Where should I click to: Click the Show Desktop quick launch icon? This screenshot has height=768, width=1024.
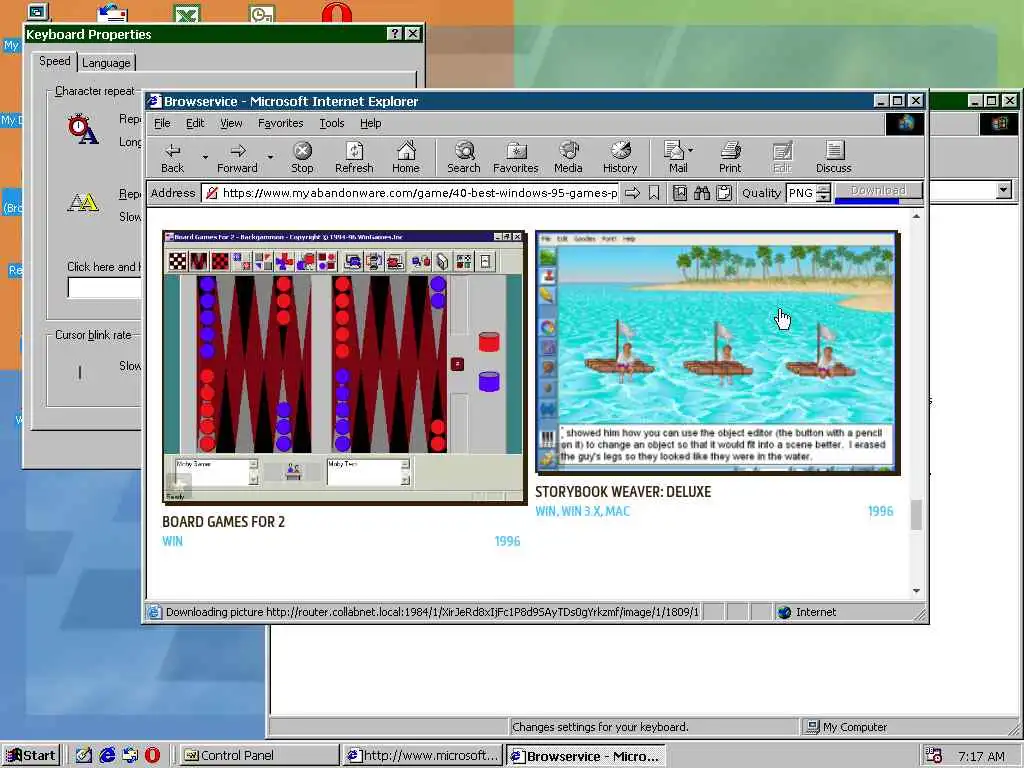(84, 755)
